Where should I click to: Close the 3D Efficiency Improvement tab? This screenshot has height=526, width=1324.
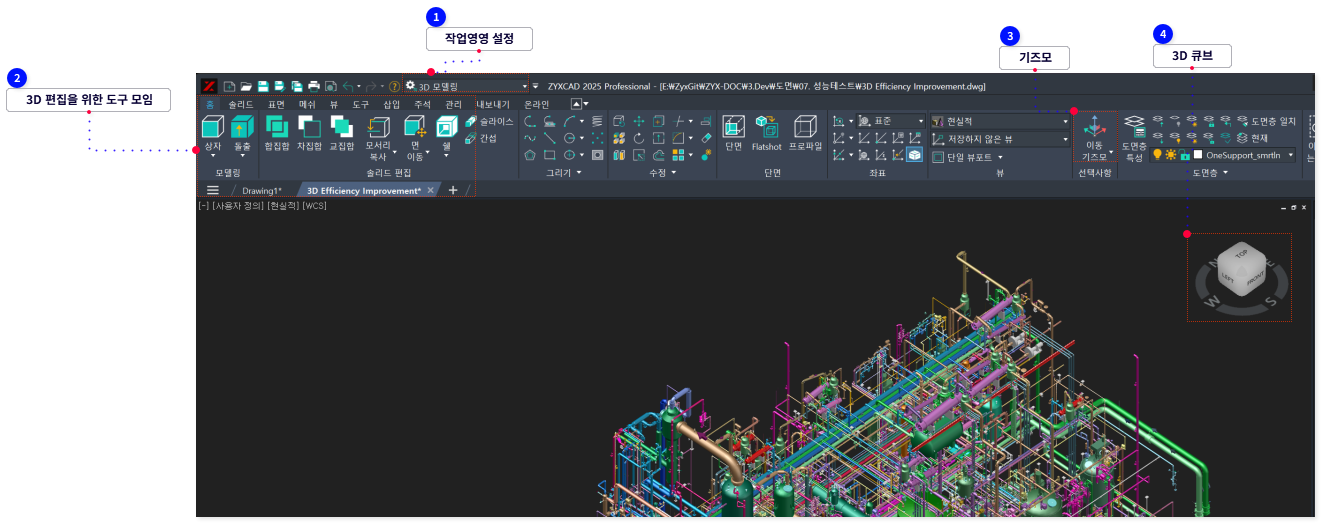[x=431, y=190]
